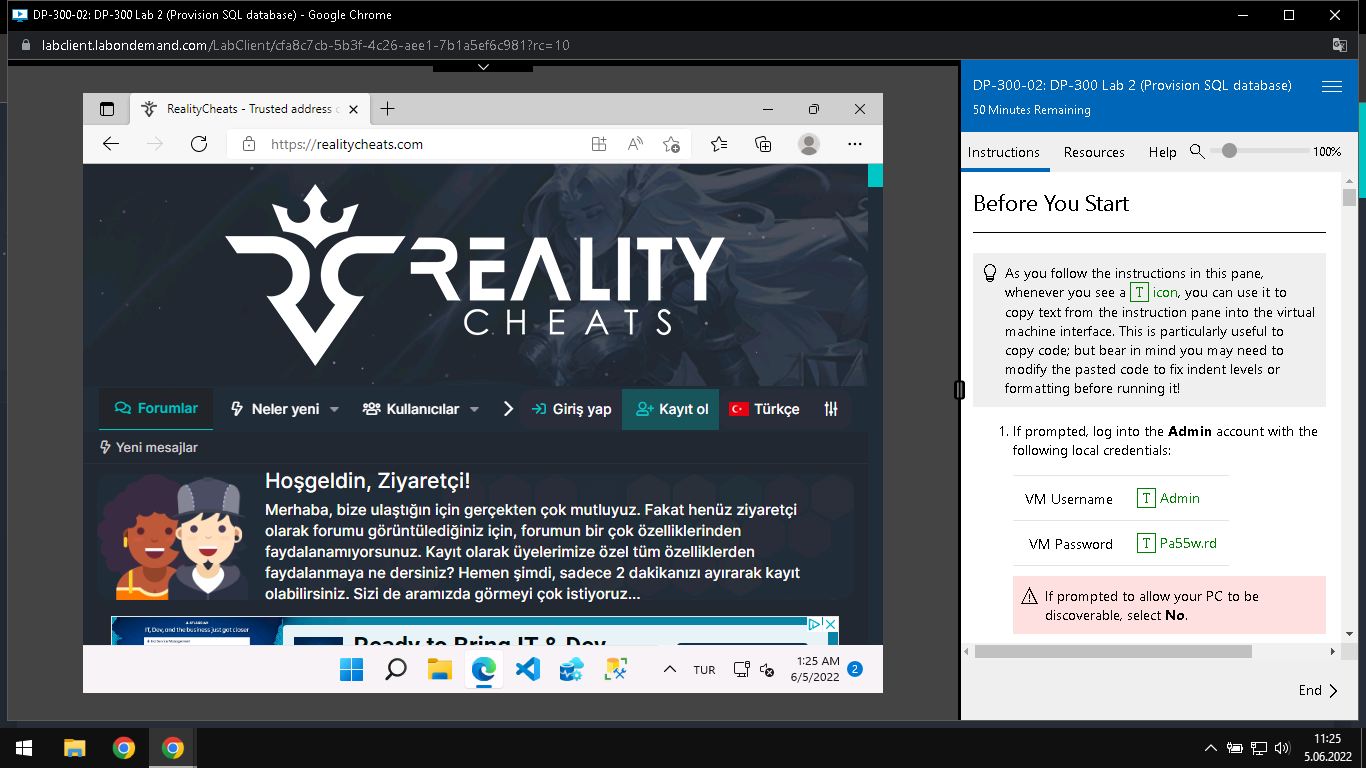The width and height of the screenshot is (1366, 768).
Task: Open Edge collections icon
Action: (763, 144)
